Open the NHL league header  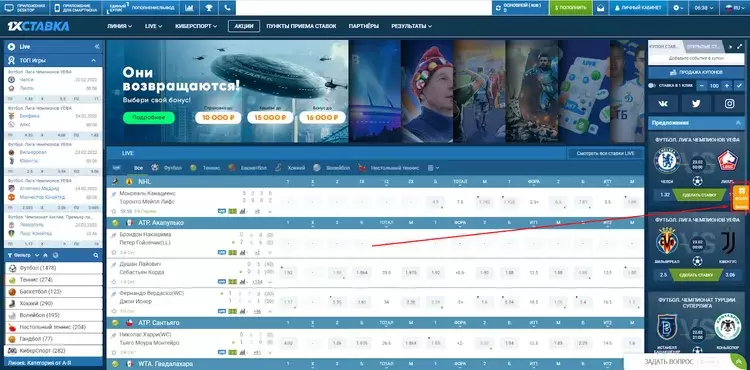(145, 182)
